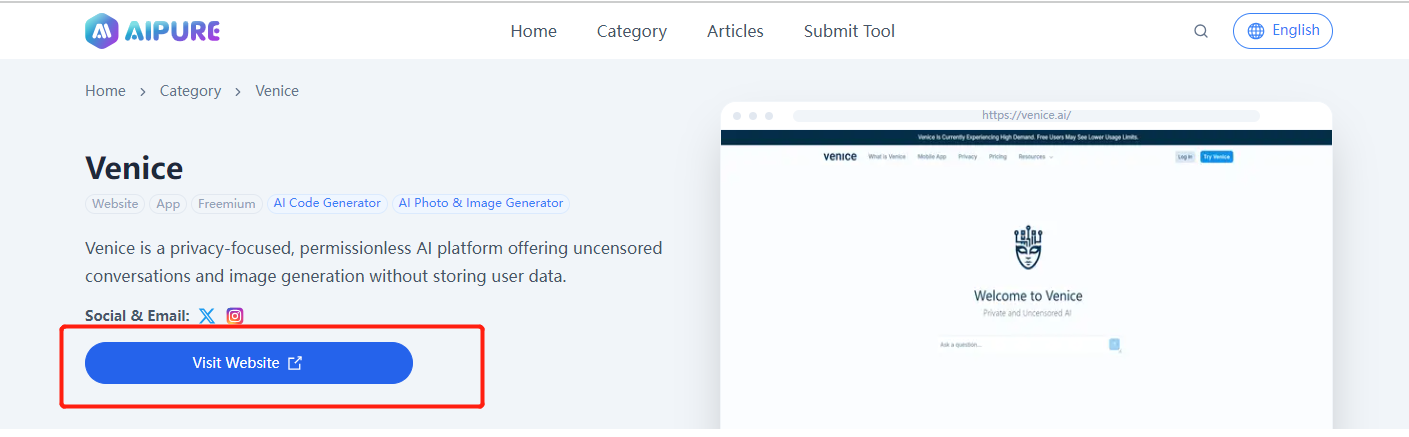Screen dimensions: 1409x437
Task: Click the AIPURE logo
Action: (x=152, y=31)
